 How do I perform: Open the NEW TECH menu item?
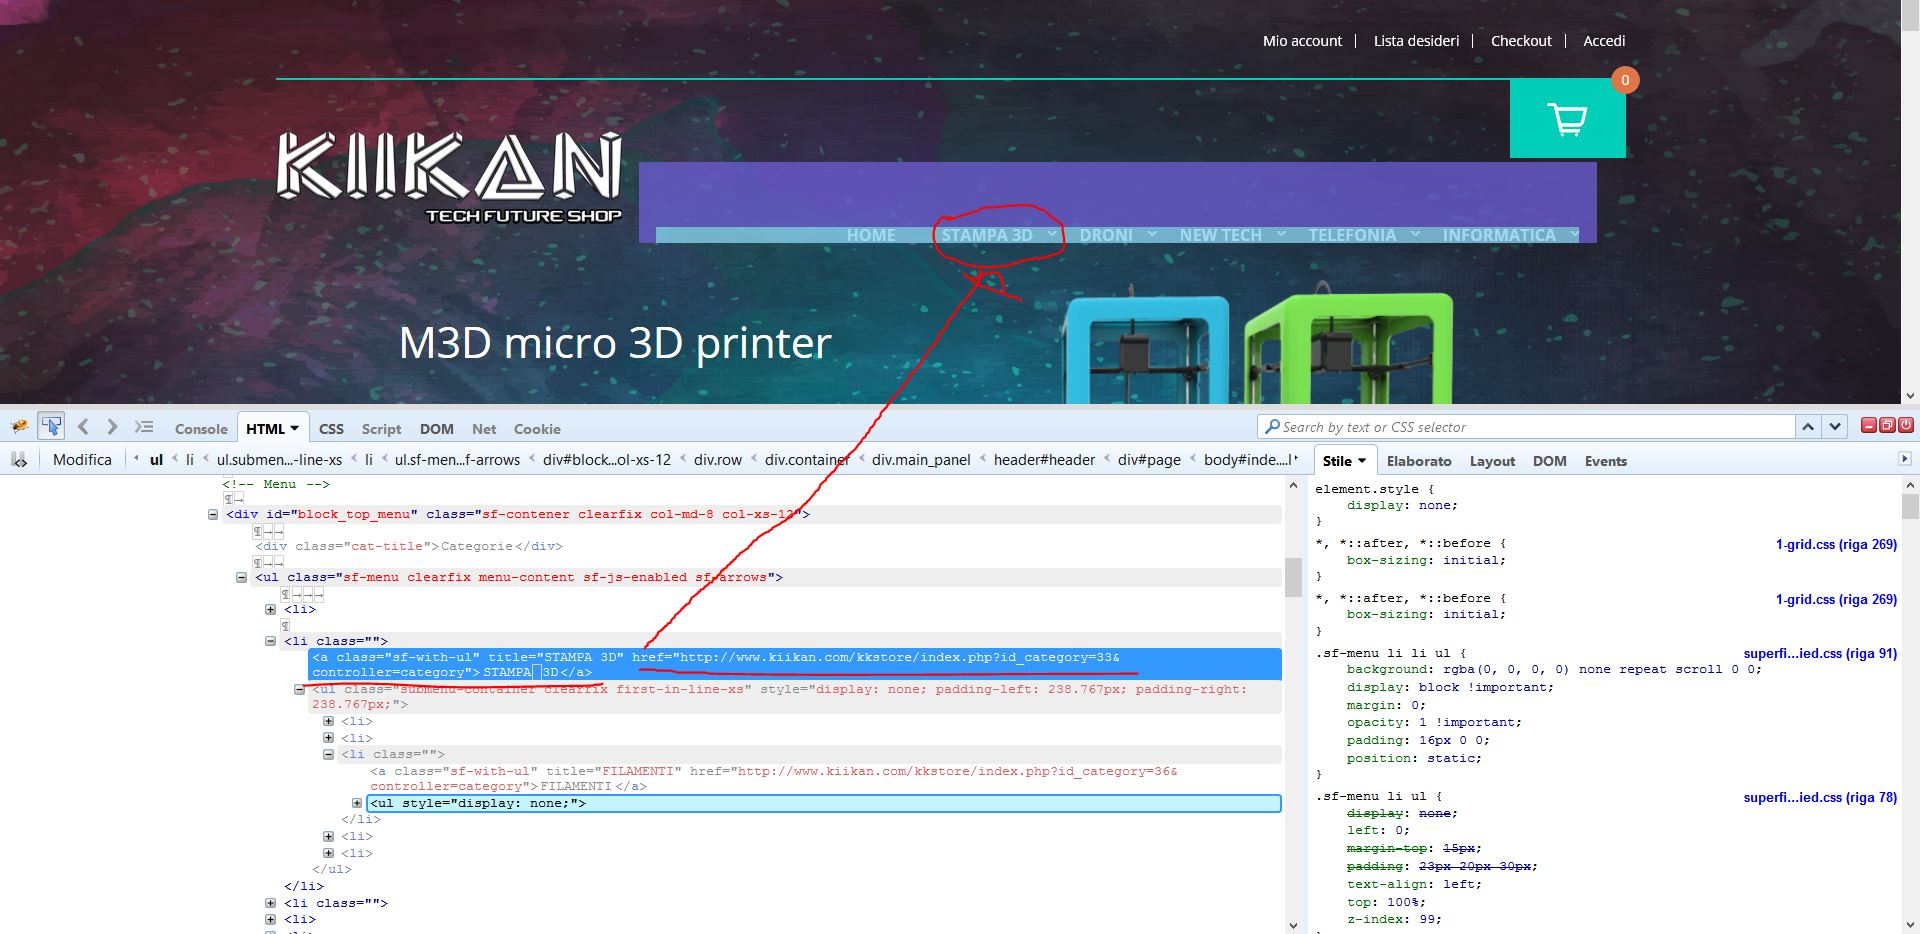pyautogui.click(x=1220, y=235)
